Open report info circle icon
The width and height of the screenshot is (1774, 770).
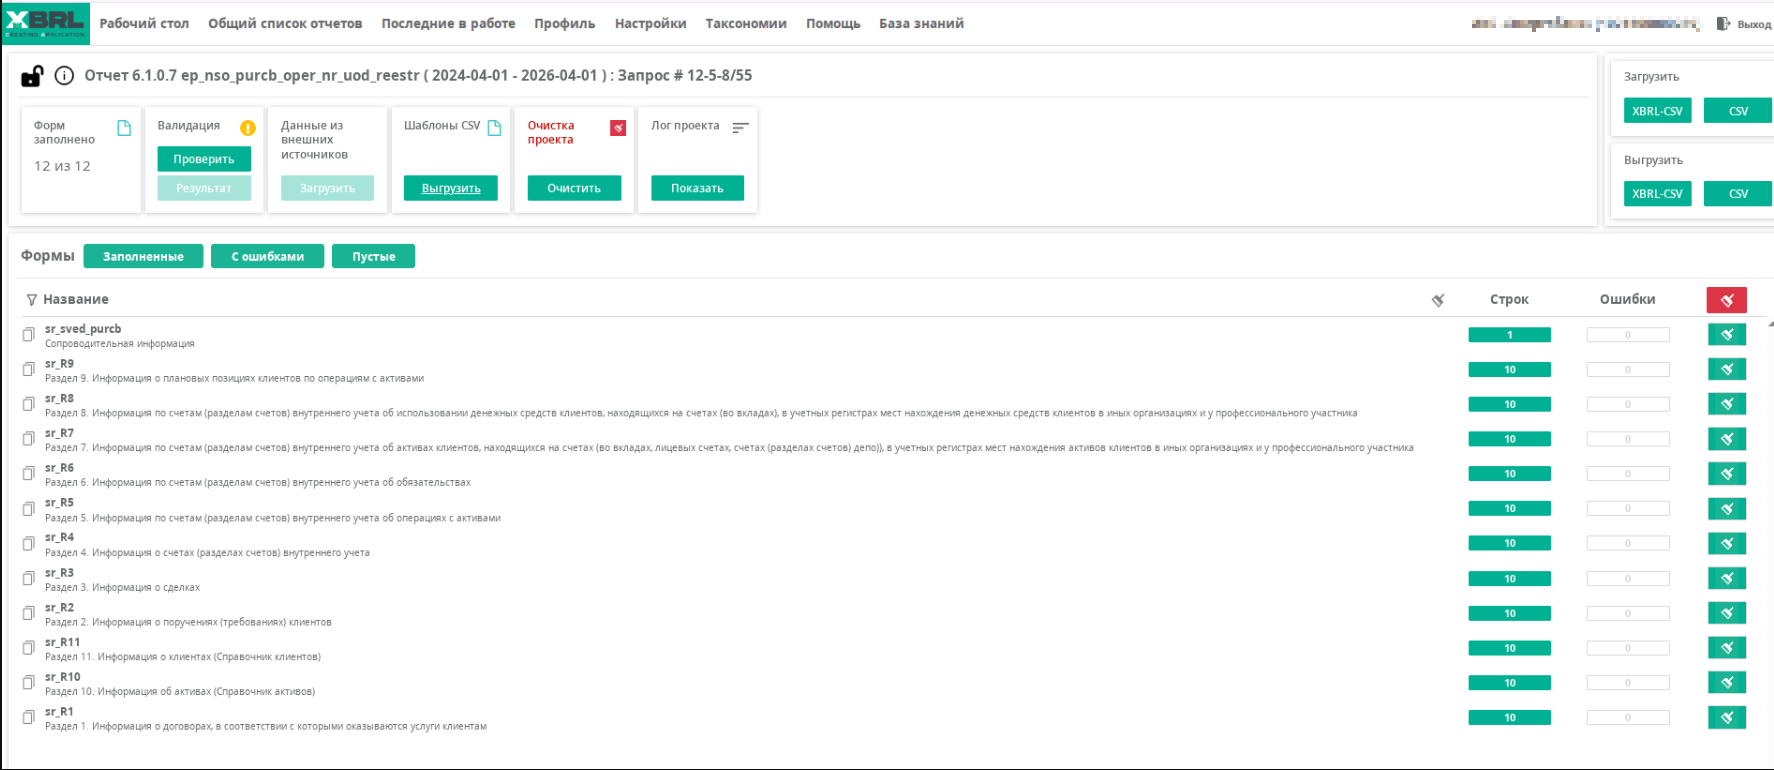pyautogui.click(x=64, y=76)
